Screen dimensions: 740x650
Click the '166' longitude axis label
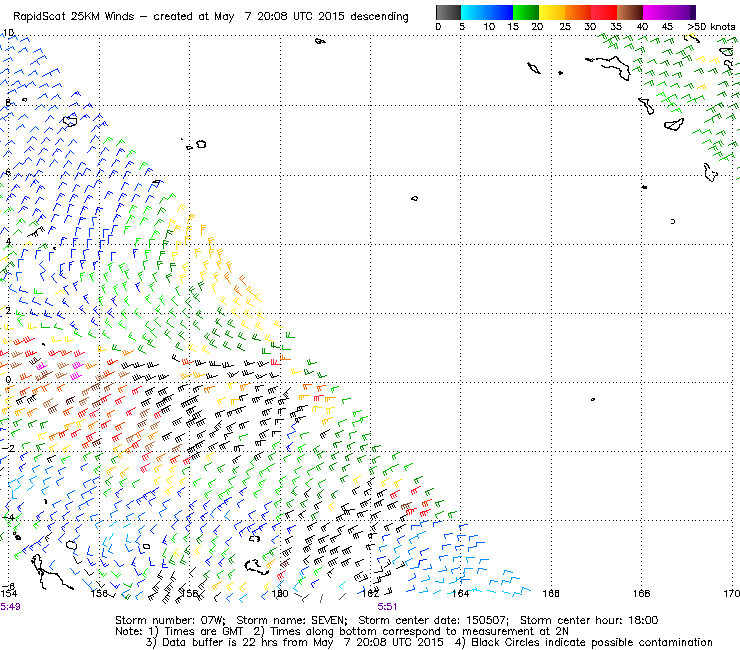551,593
